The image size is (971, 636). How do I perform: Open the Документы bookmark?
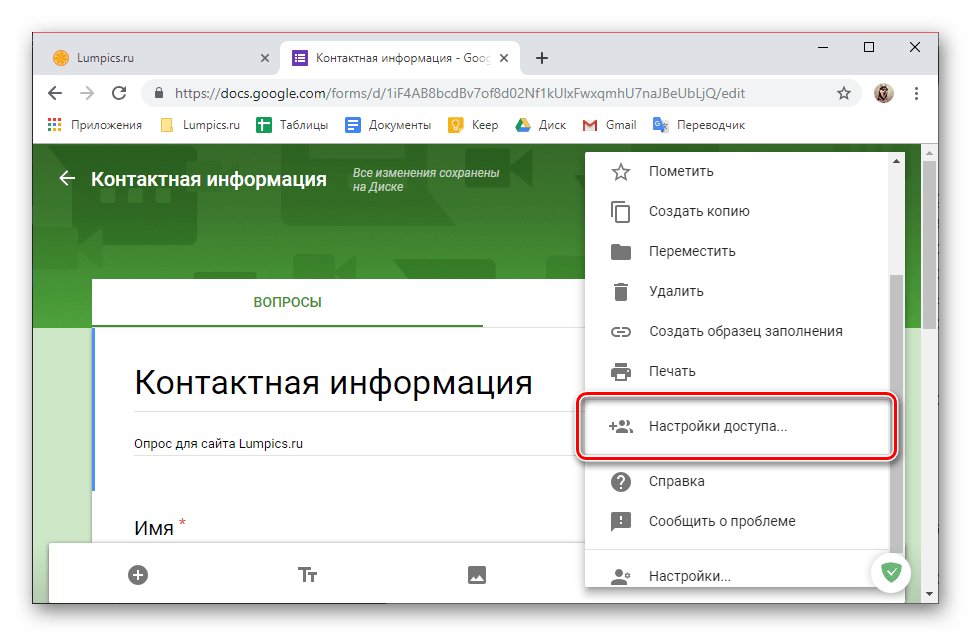388,125
